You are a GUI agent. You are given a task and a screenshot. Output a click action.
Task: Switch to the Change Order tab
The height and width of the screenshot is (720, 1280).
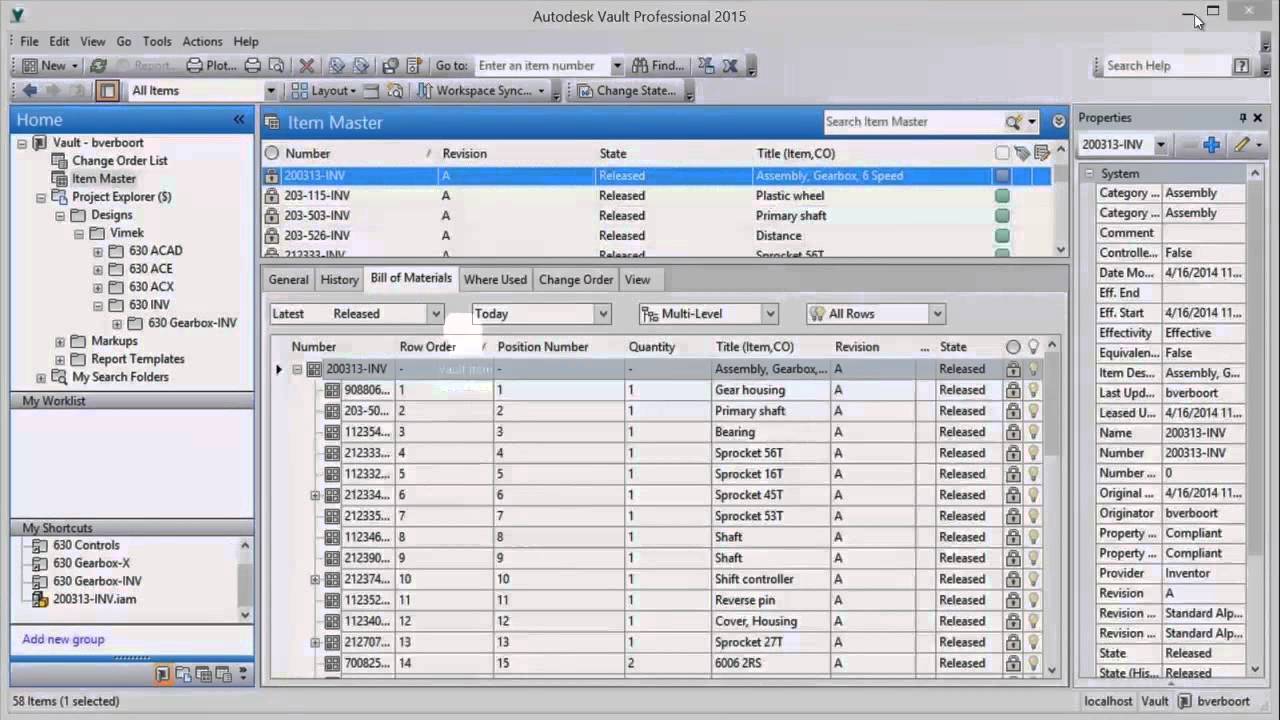(x=576, y=280)
